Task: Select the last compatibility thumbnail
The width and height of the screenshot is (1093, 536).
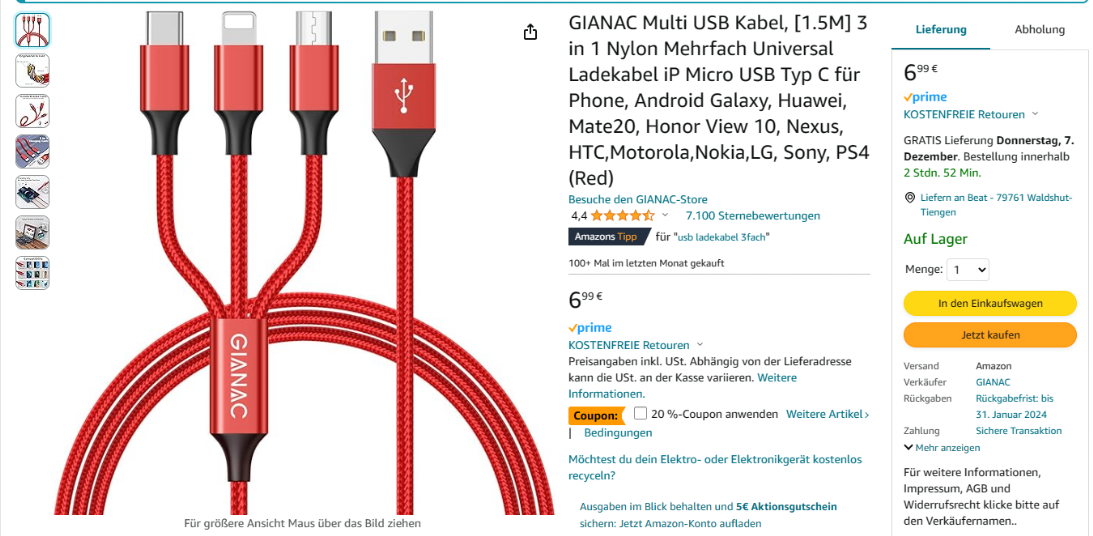Action: (32, 273)
